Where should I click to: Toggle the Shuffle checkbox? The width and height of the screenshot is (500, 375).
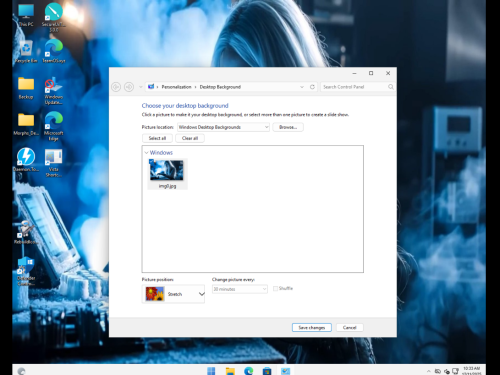(275, 289)
